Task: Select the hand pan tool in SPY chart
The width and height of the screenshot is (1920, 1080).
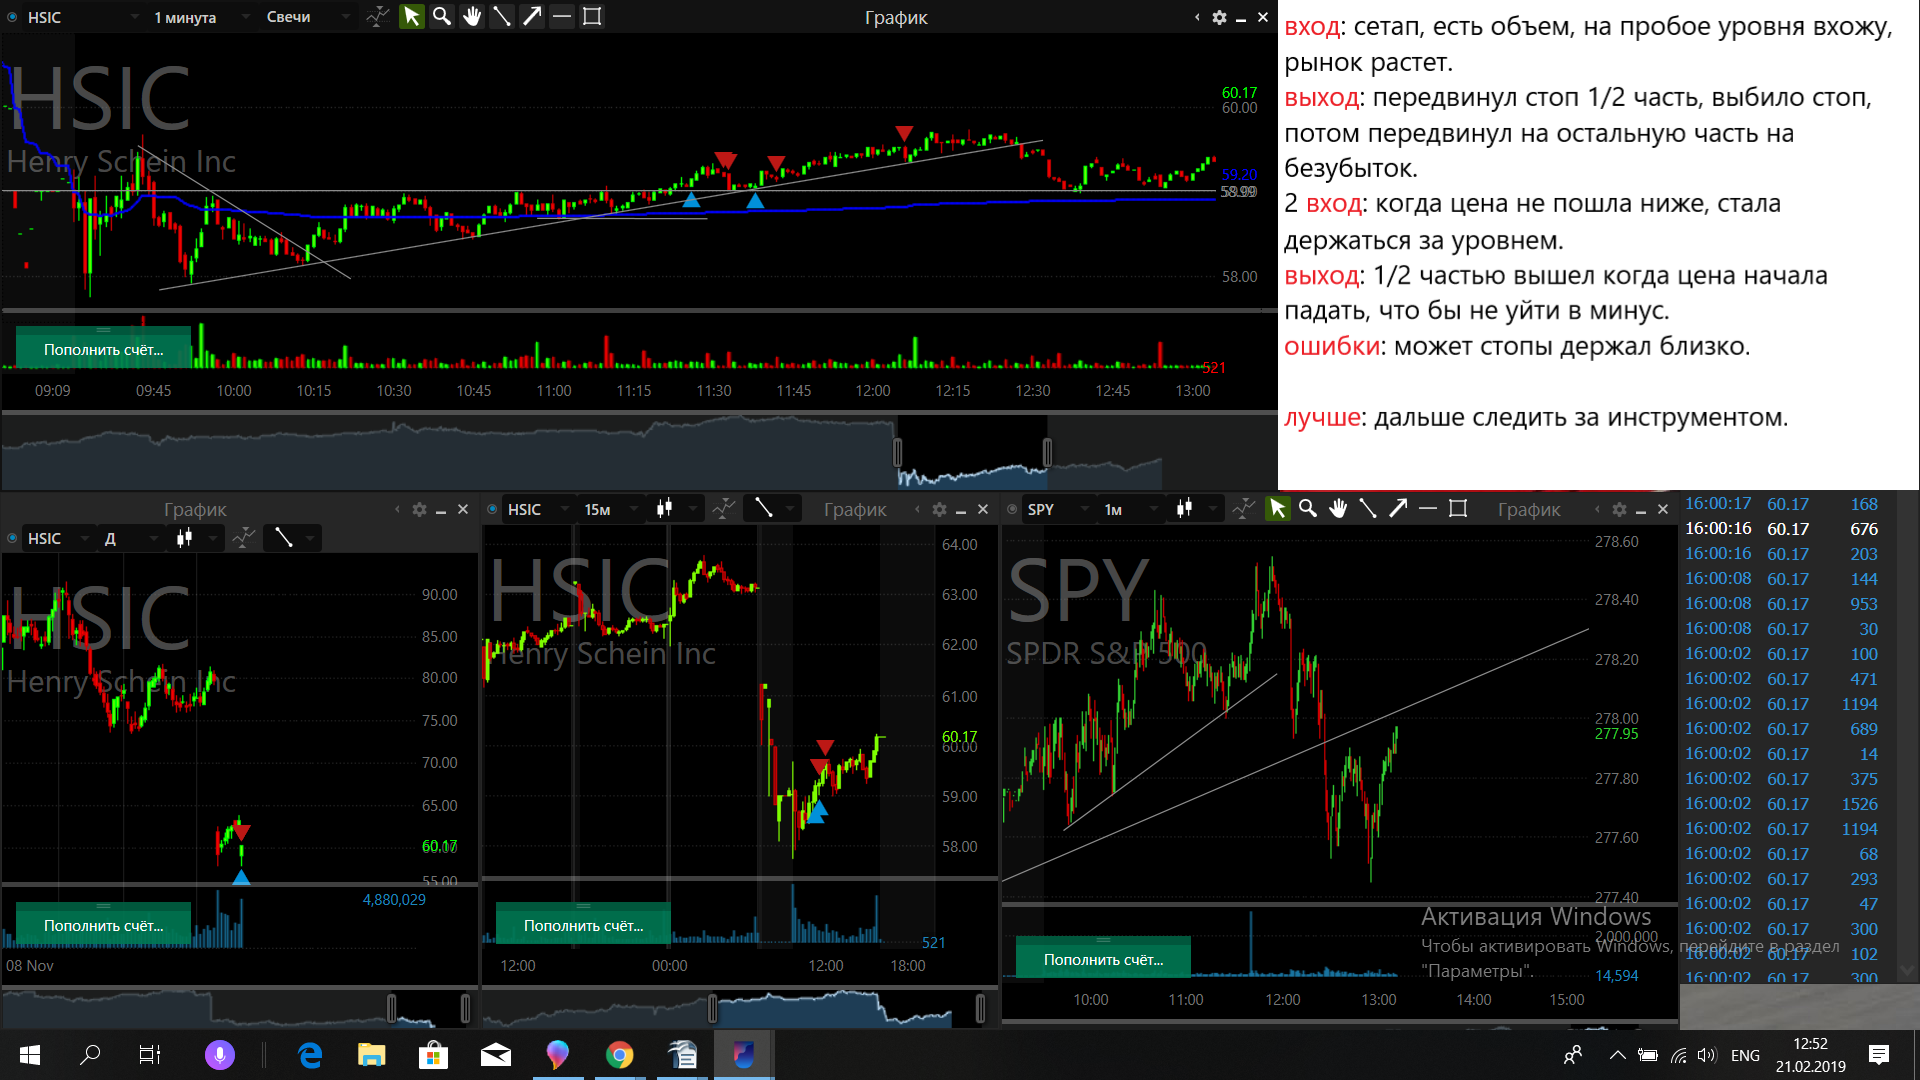Action: coord(1338,509)
